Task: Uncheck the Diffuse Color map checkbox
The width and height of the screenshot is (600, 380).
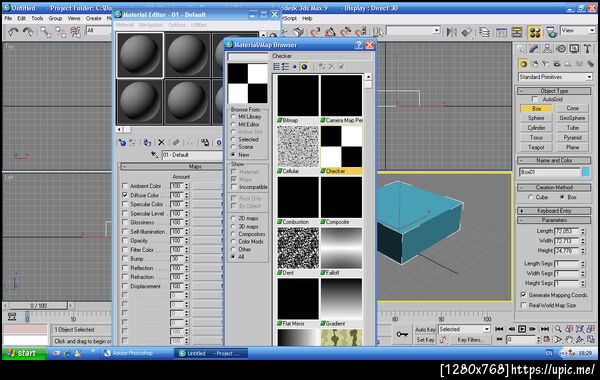Action: pos(125,195)
